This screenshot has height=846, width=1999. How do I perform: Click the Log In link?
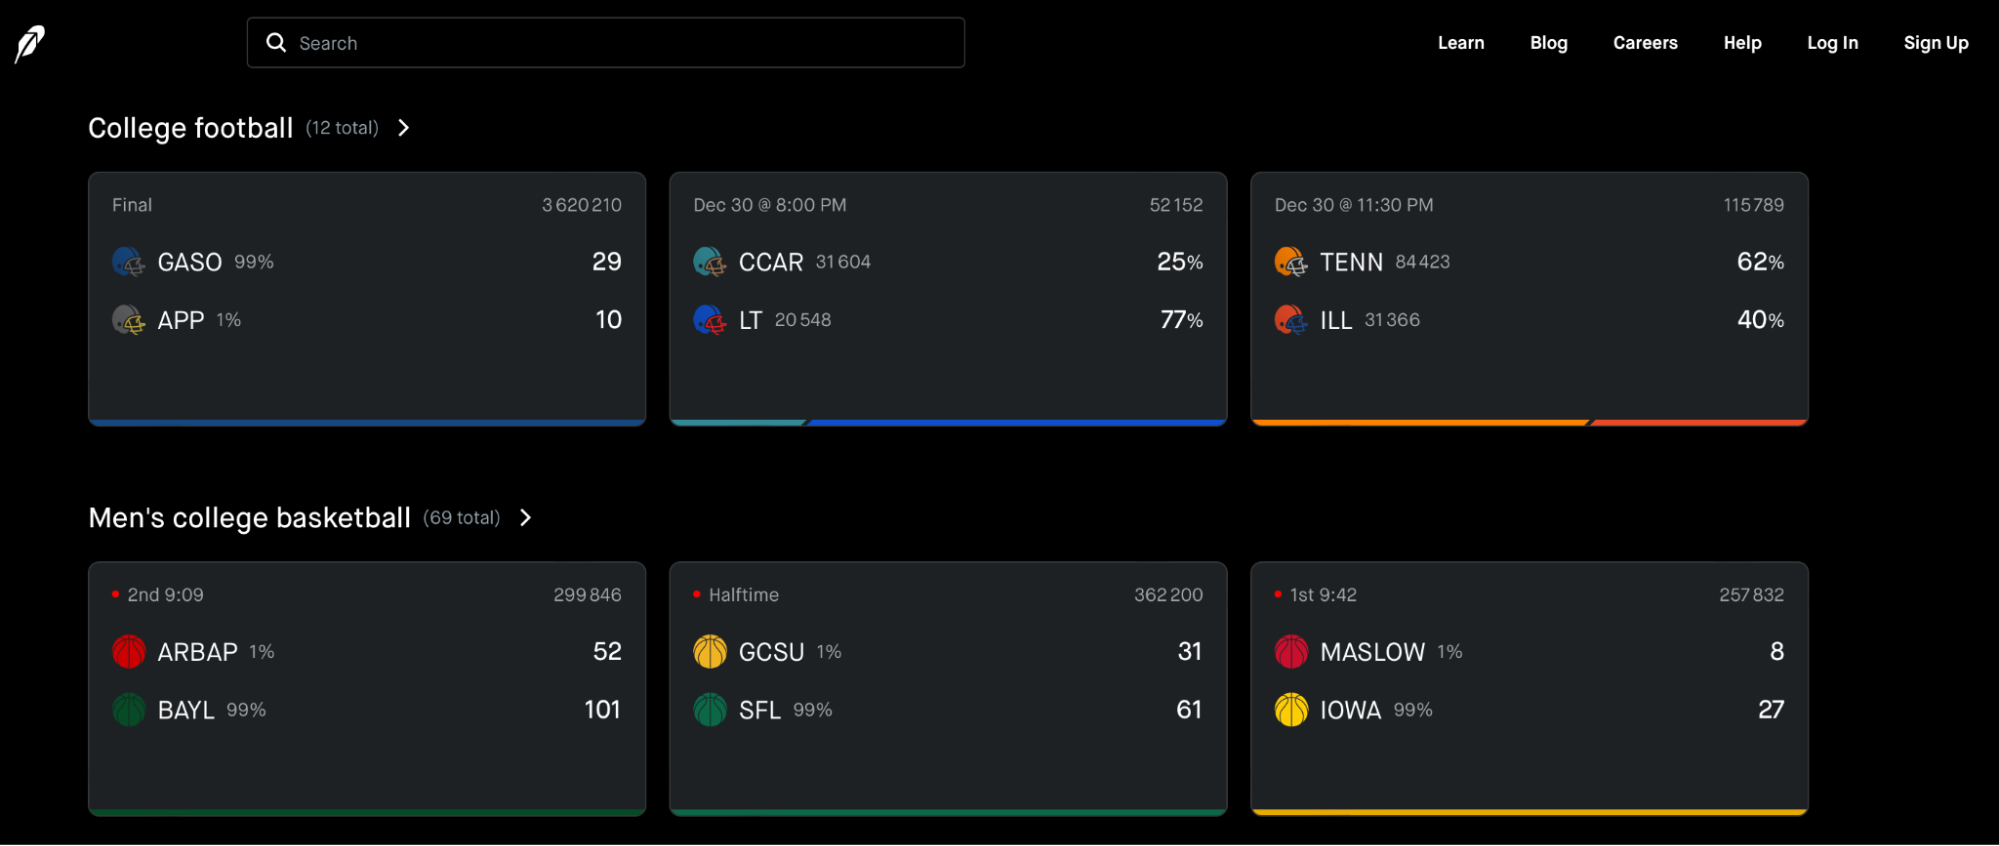pyautogui.click(x=1832, y=43)
